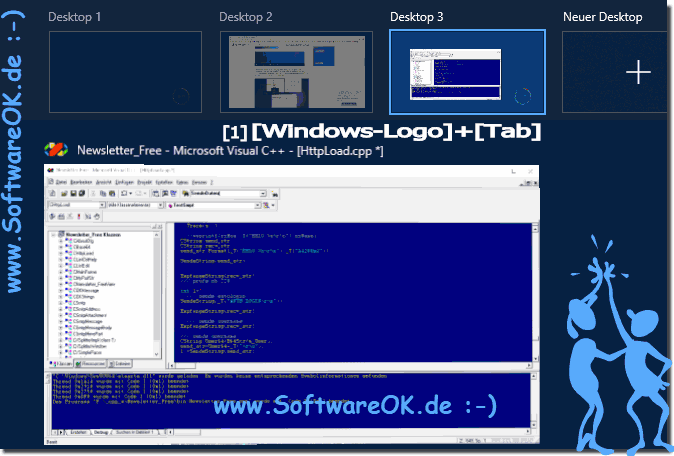Open the WizardBar actions dropdown arrow
Image resolution: width=674 pixels, height=456 pixels.
pos(273,205)
